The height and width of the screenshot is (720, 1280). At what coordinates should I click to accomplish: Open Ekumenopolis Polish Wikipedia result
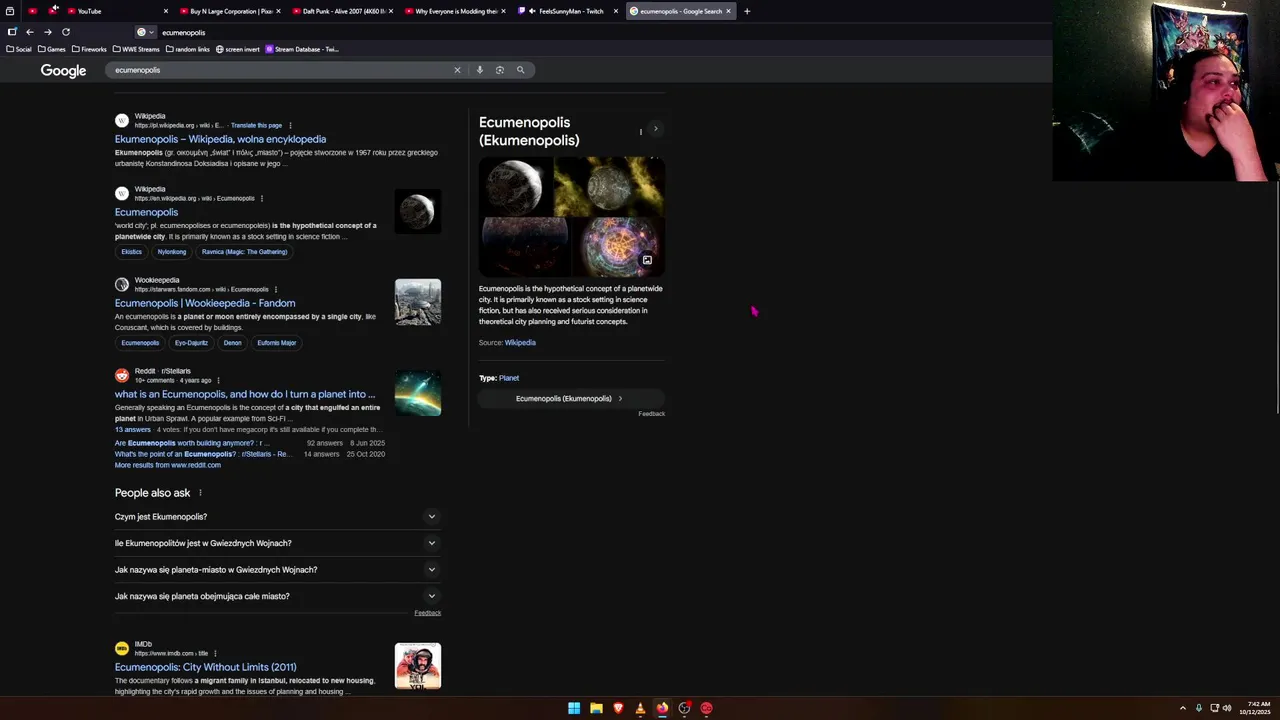[x=220, y=139]
